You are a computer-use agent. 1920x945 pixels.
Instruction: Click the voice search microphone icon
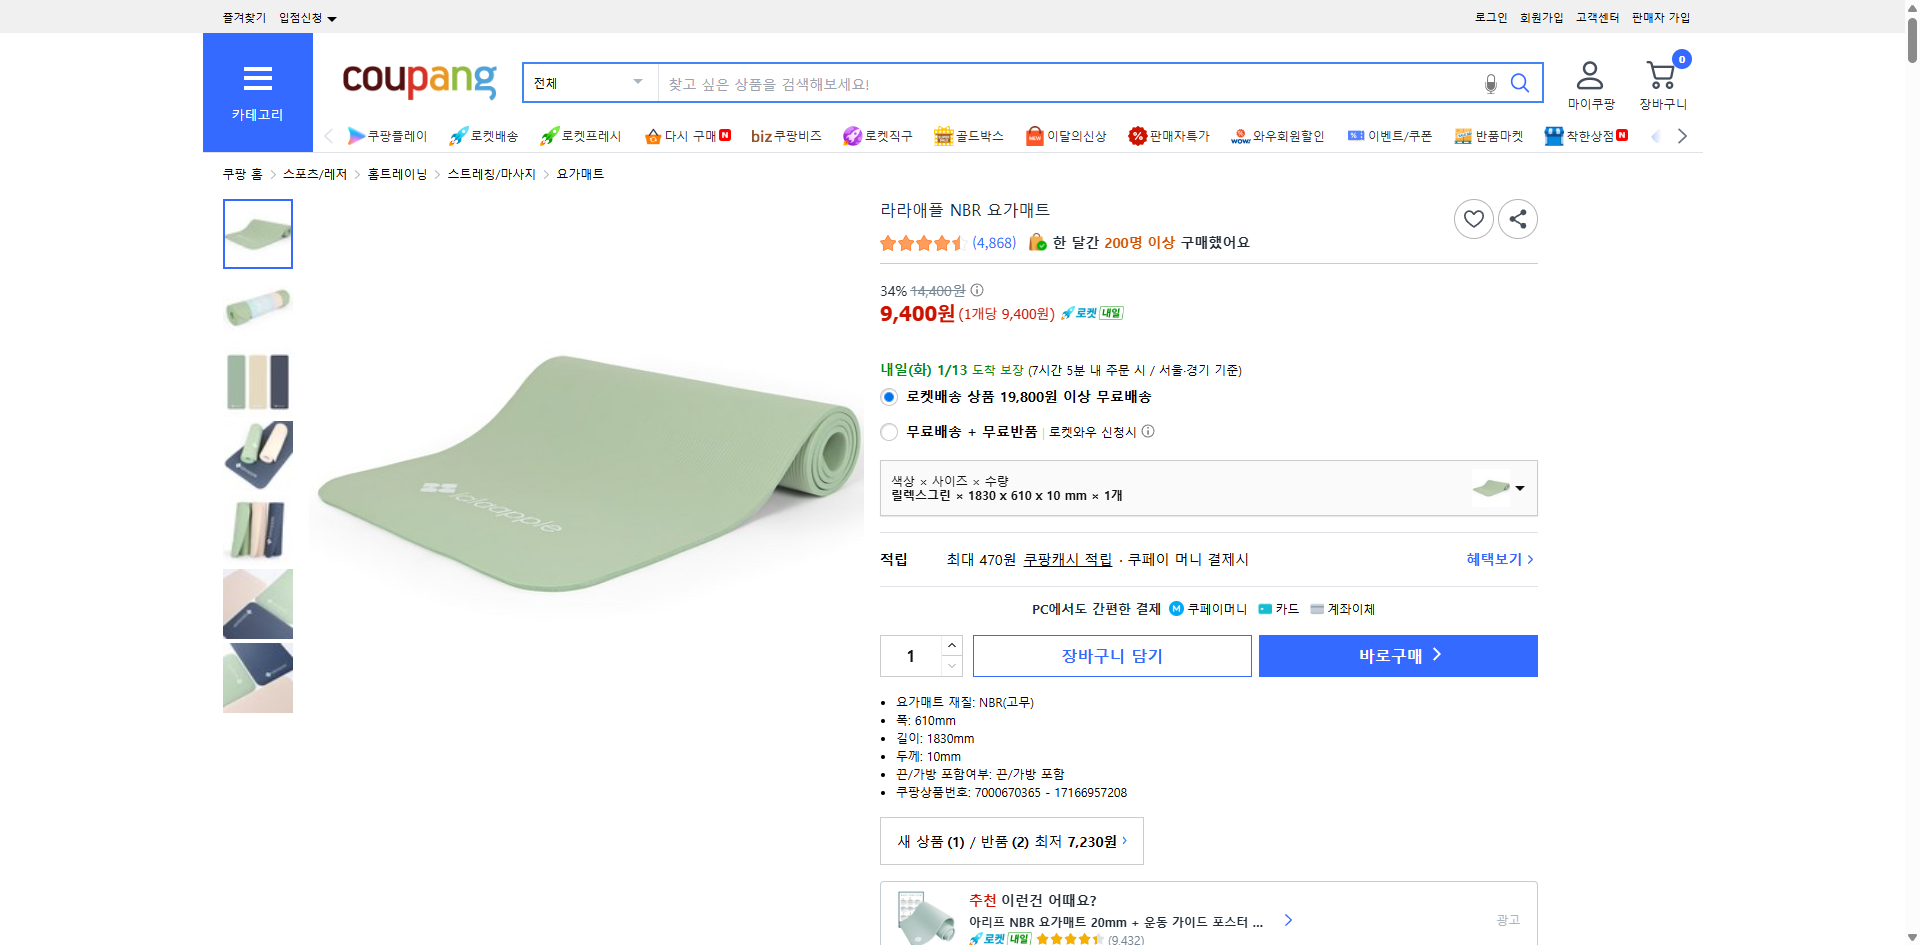[x=1489, y=83]
